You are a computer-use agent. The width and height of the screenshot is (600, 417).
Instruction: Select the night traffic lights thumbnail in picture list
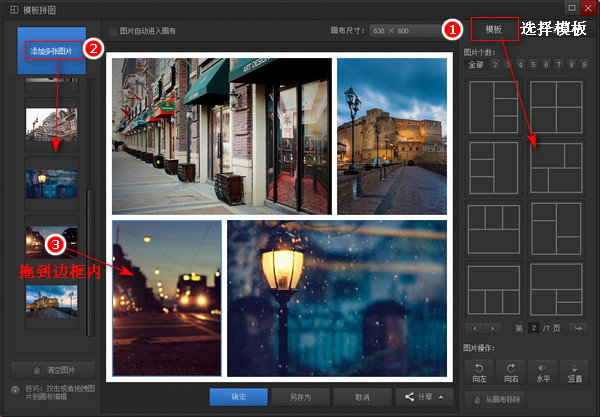pyautogui.click(x=52, y=242)
